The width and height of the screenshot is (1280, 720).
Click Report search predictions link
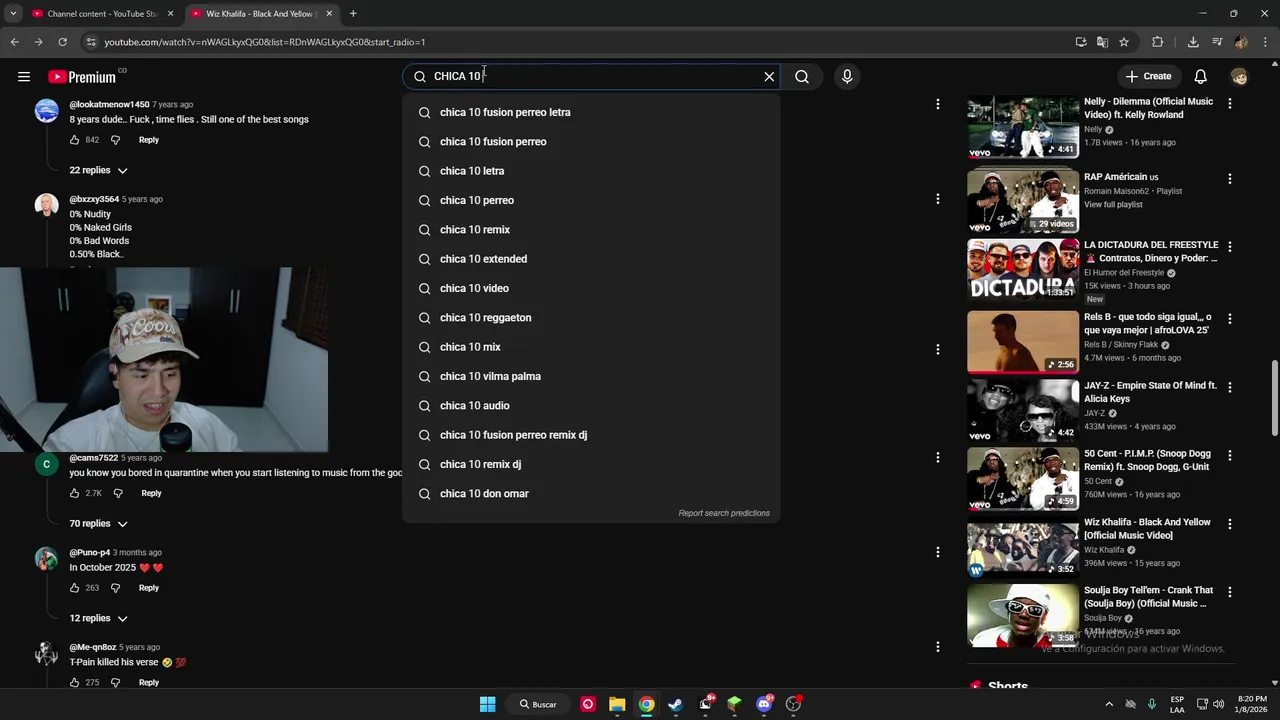click(724, 513)
